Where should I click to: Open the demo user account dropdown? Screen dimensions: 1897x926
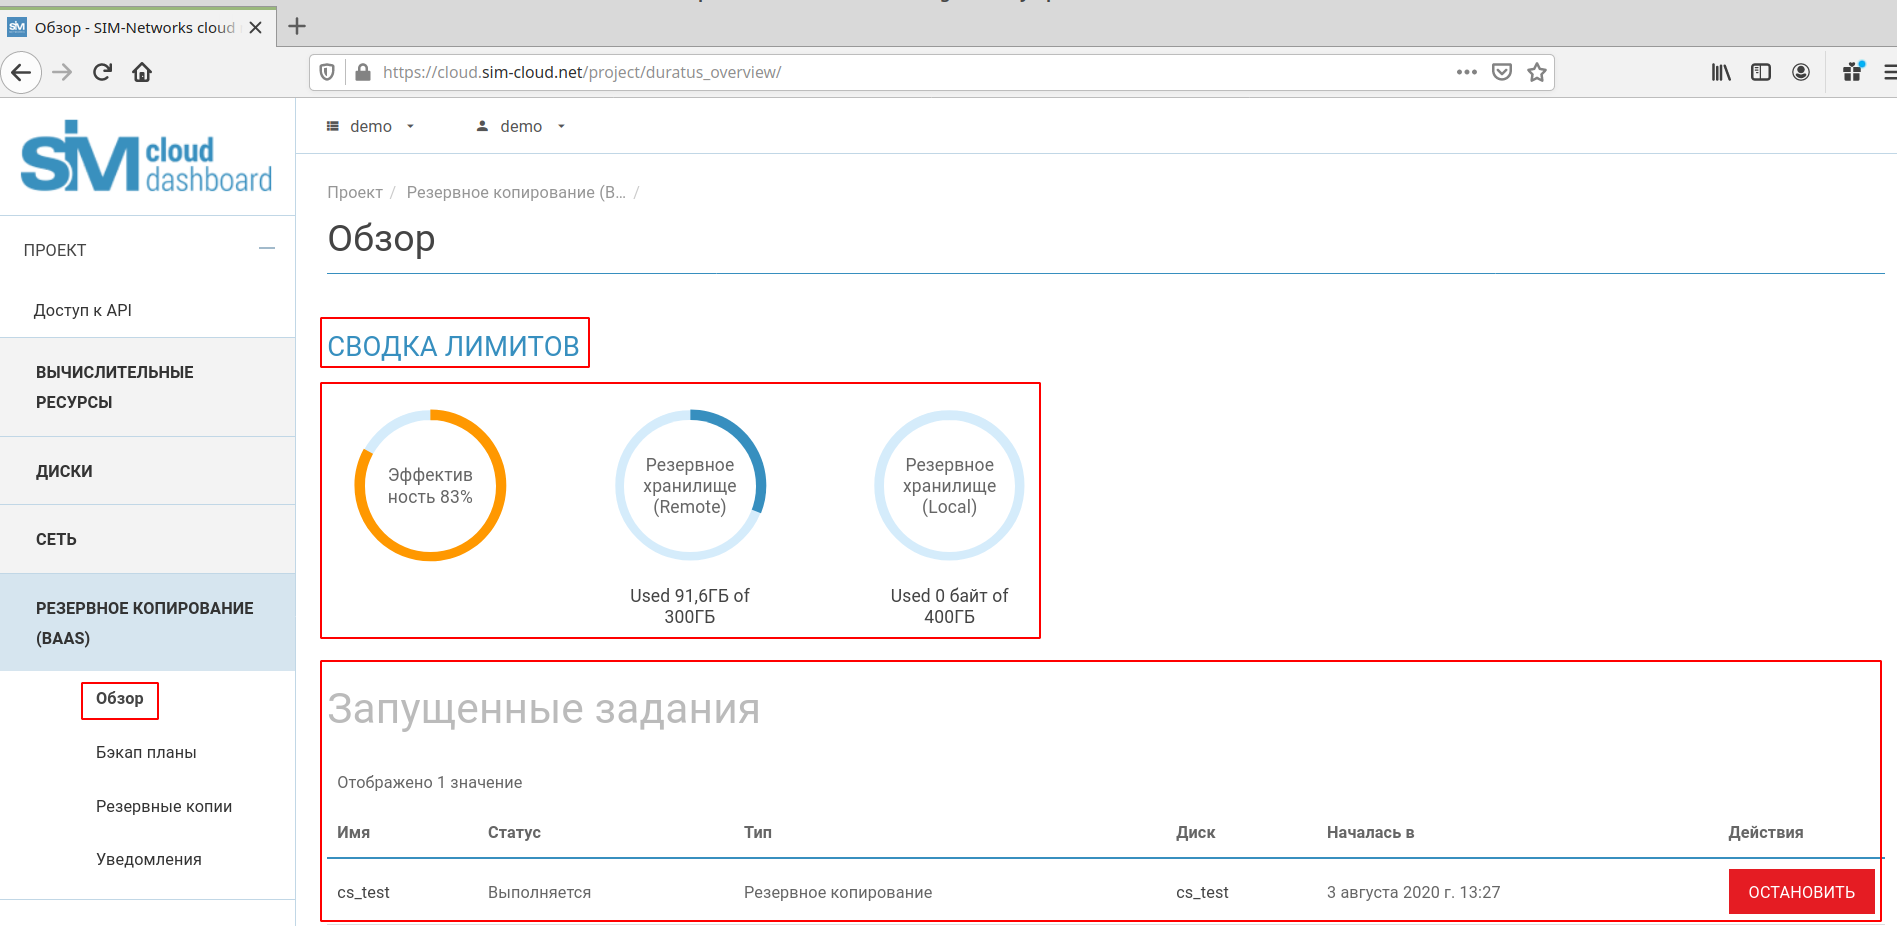(x=521, y=126)
